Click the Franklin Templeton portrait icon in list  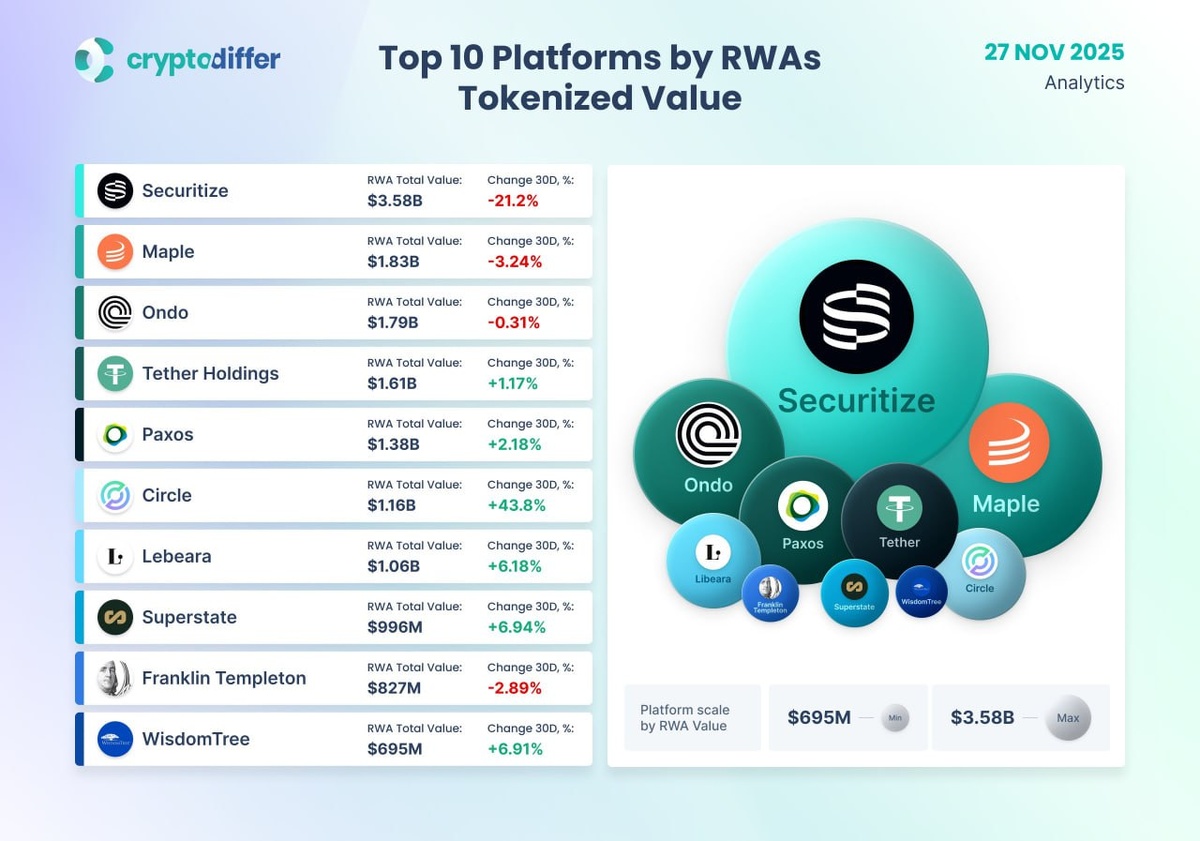click(x=115, y=679)
